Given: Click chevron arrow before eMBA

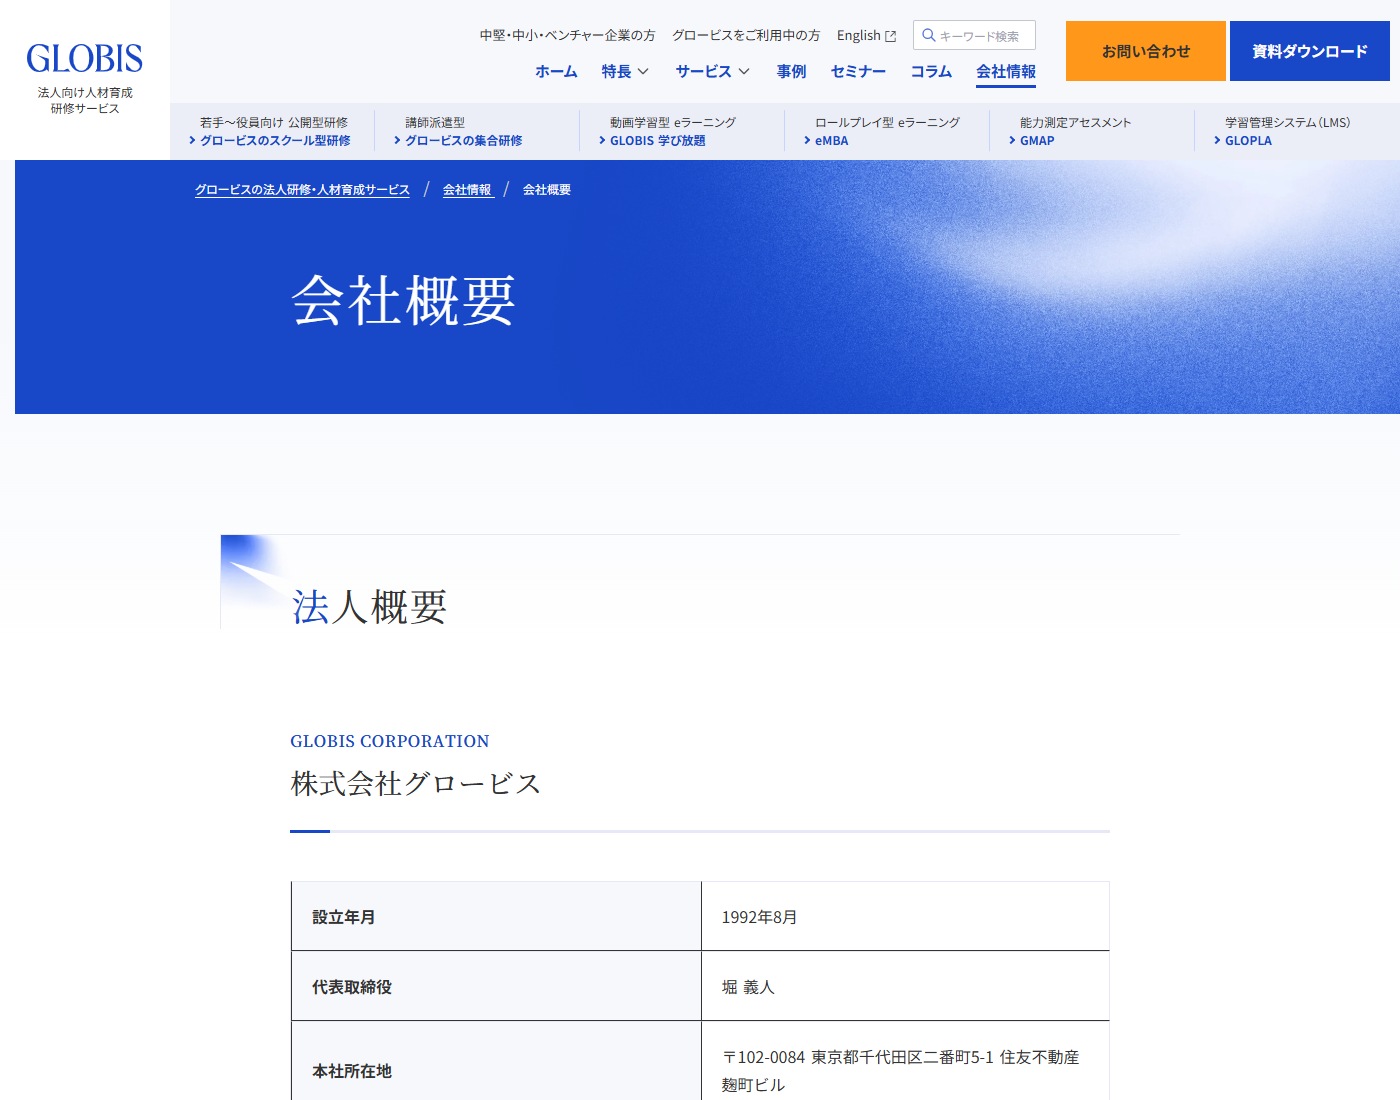Looking at the screenshot, I should tap(807, 141).
